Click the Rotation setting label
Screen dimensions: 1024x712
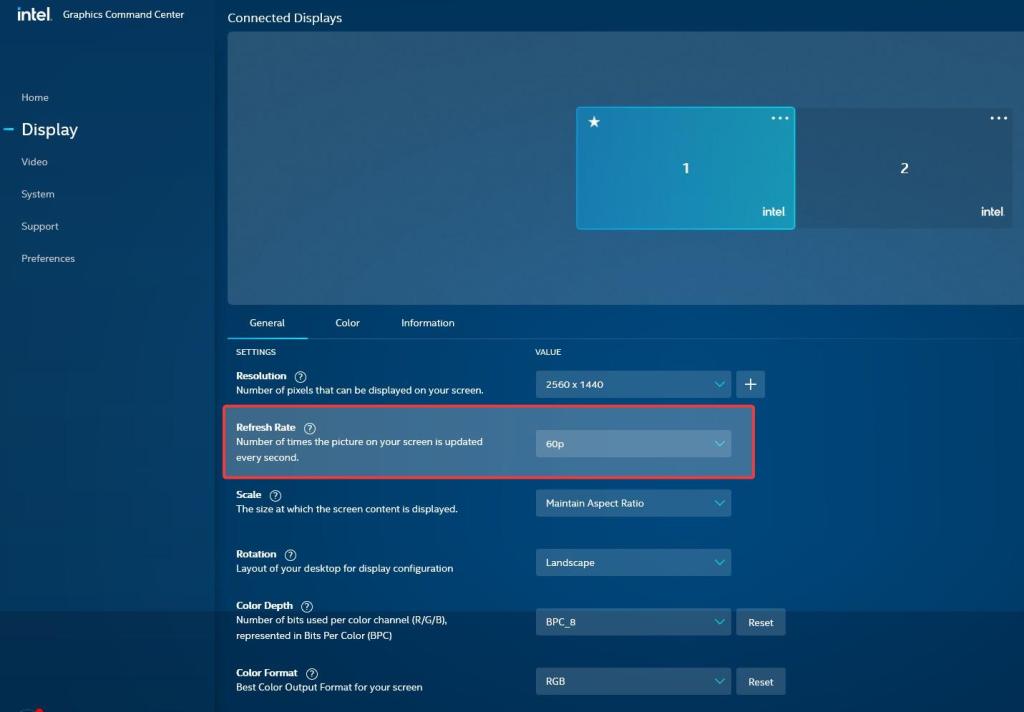point(256,554)
